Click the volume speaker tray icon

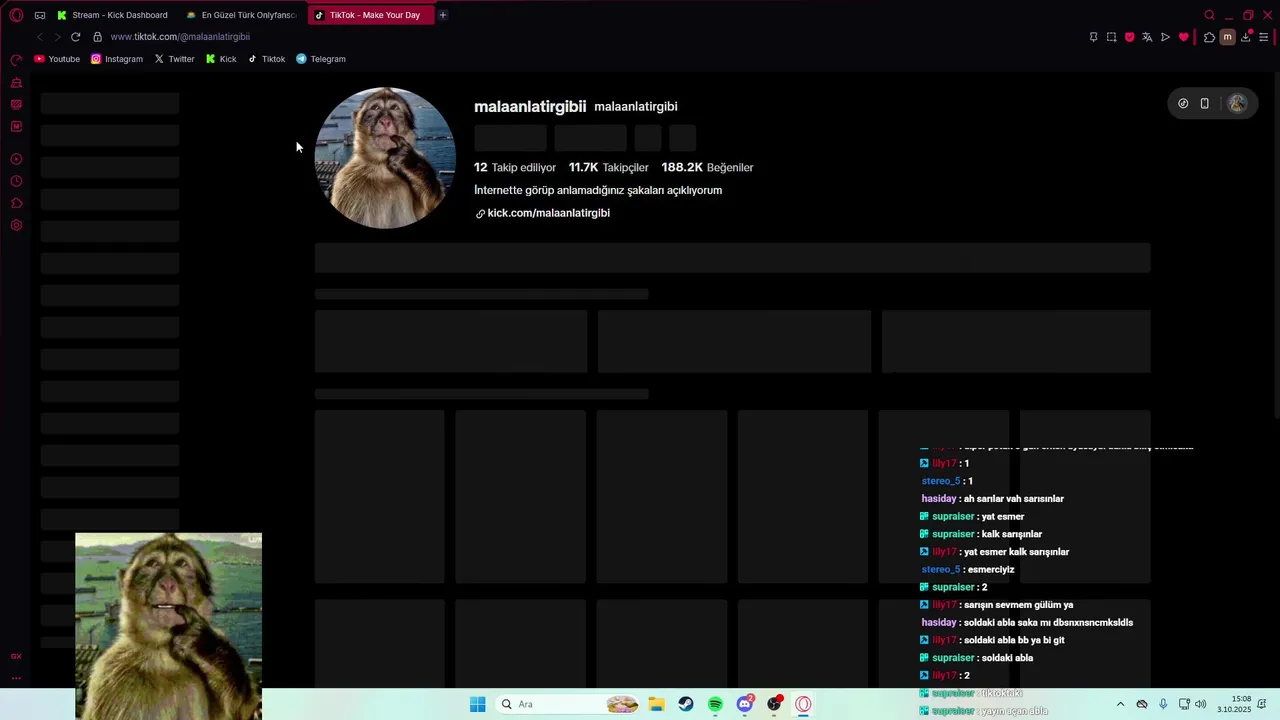tap(1201, 704)
